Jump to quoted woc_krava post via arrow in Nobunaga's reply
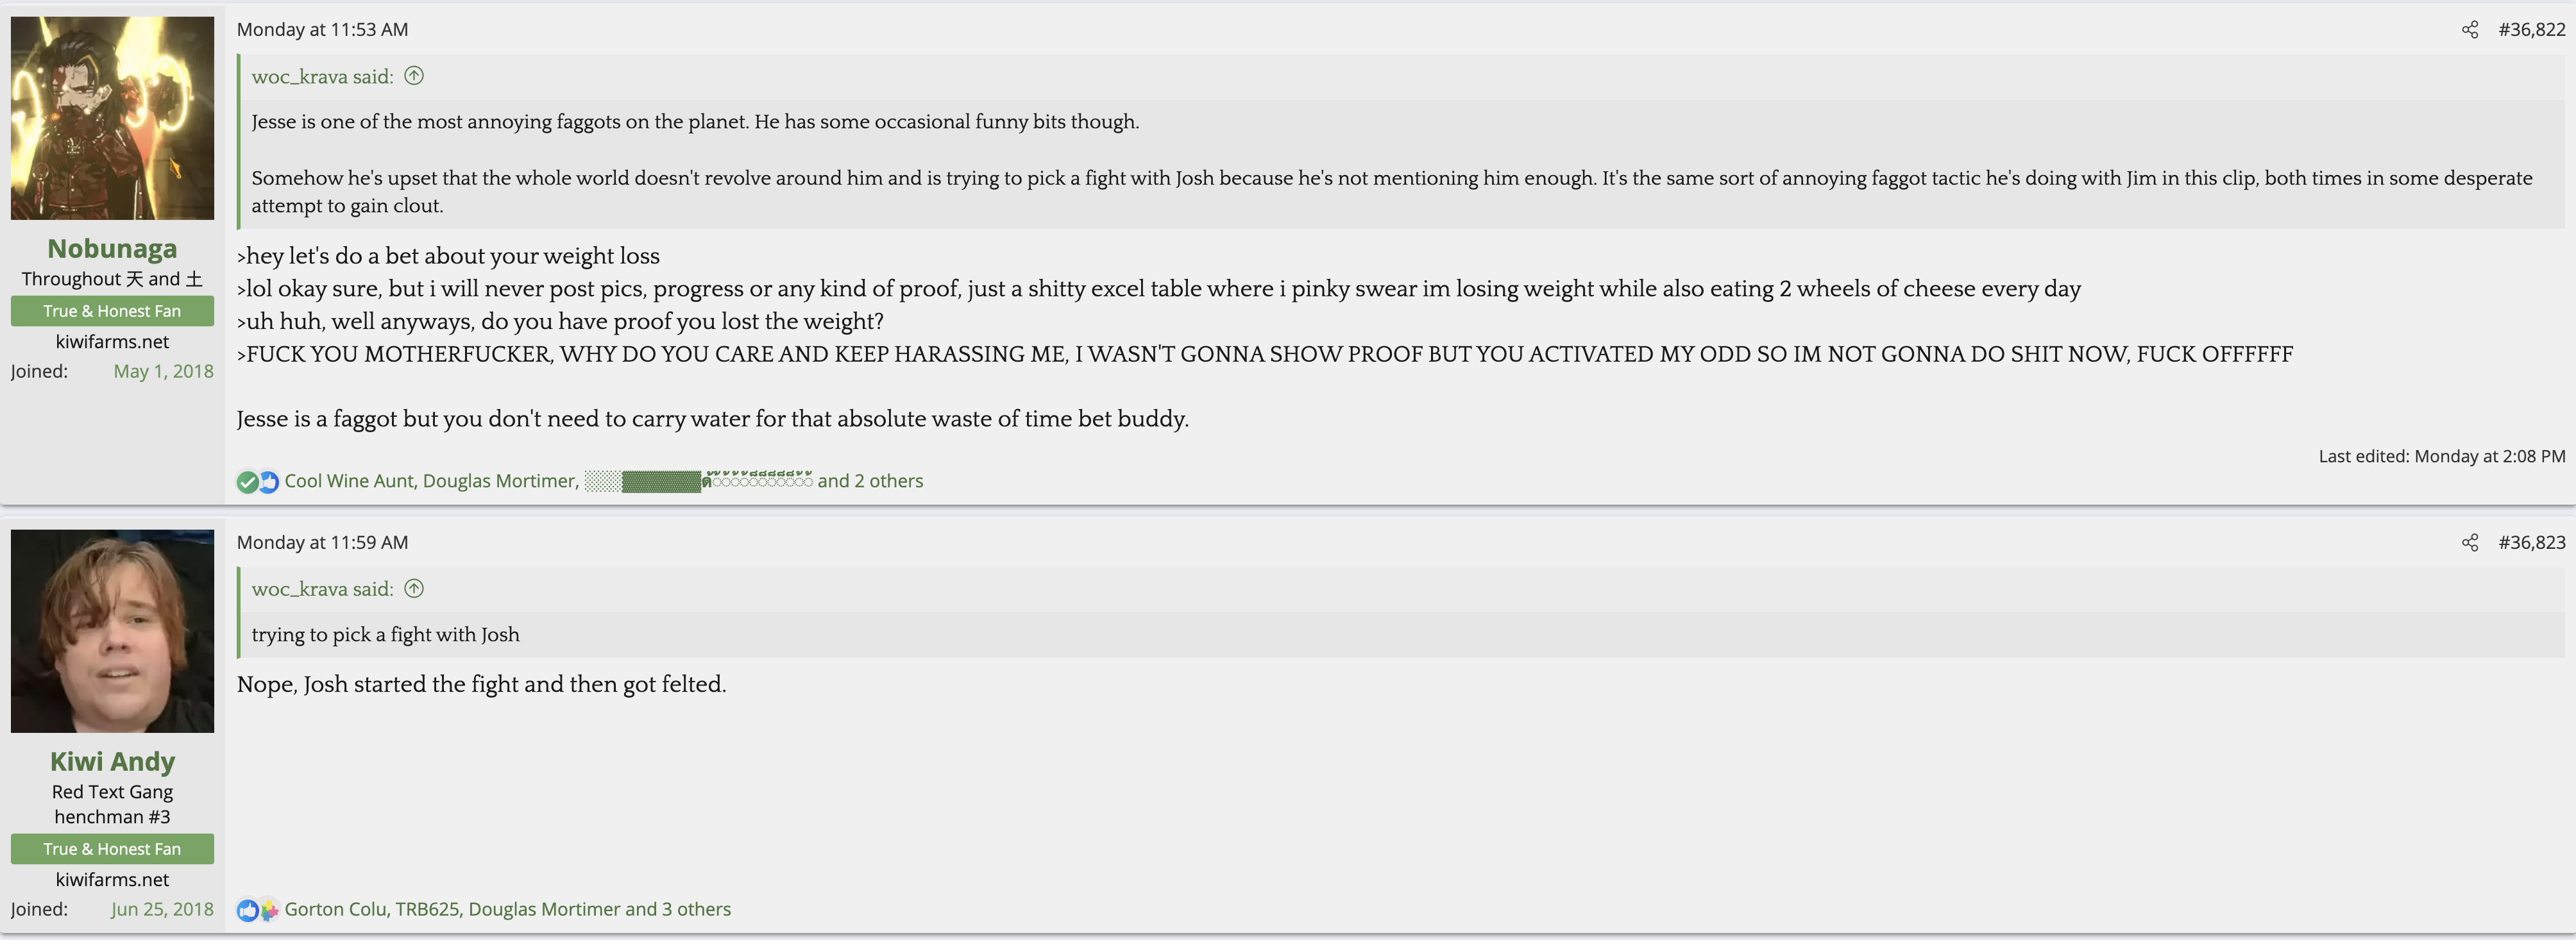This screenshot has height=940, width=2576. click(414, 76)
